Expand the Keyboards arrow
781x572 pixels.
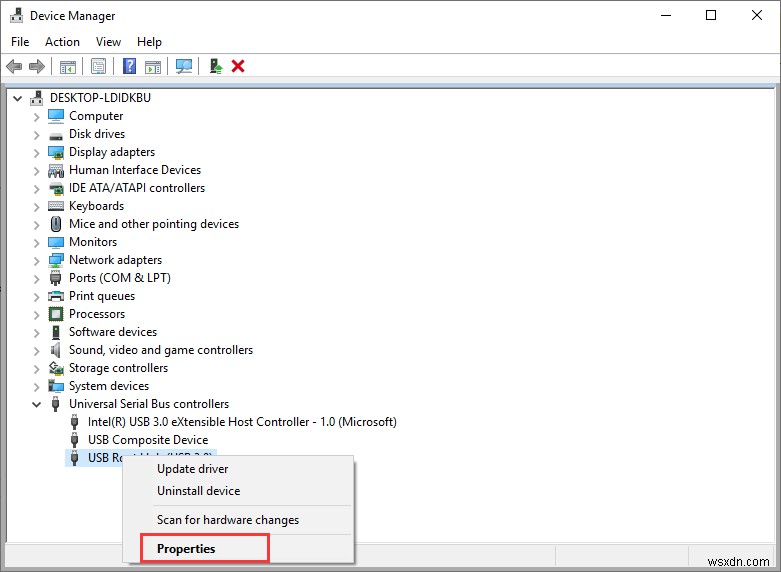click(x=36, y=207)
